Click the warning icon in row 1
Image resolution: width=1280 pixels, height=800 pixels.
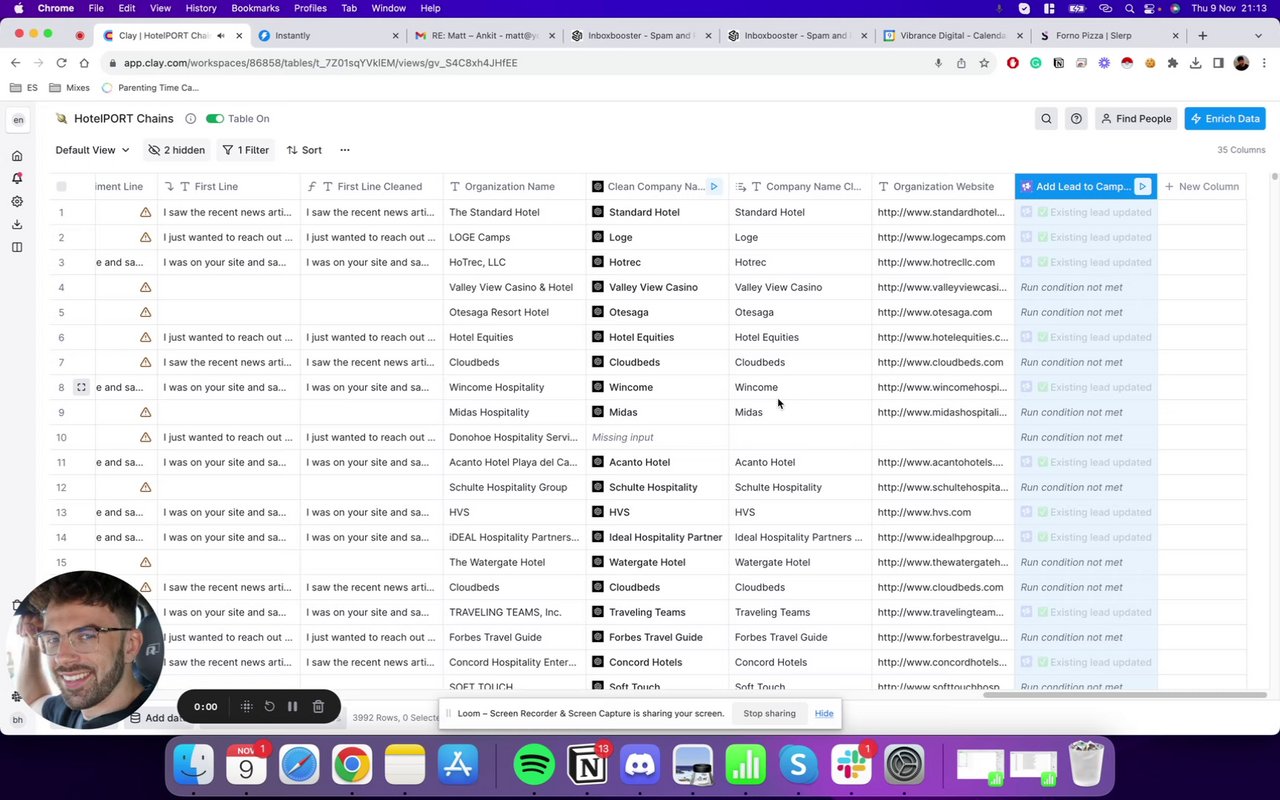(146, 212)
